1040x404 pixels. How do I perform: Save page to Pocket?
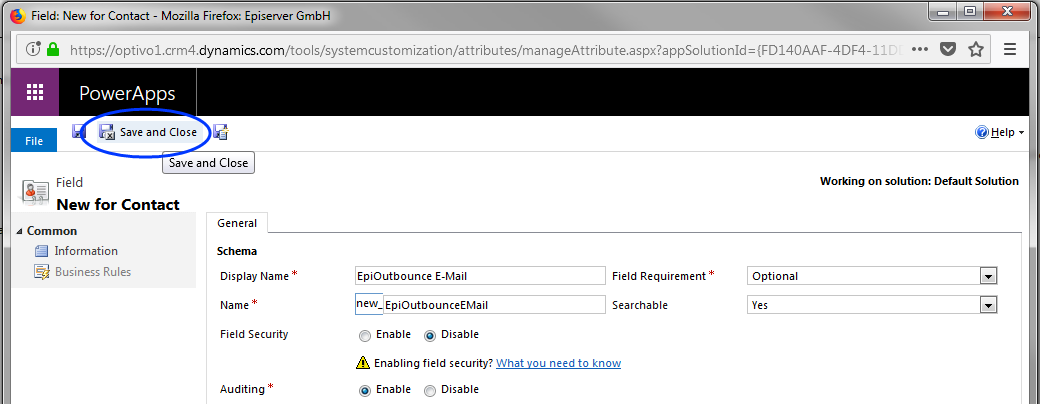tap(948, 49)
